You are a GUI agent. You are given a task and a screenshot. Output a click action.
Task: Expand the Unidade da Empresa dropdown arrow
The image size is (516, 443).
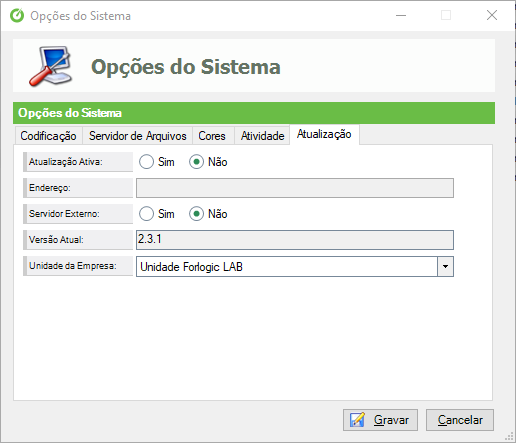445,266
